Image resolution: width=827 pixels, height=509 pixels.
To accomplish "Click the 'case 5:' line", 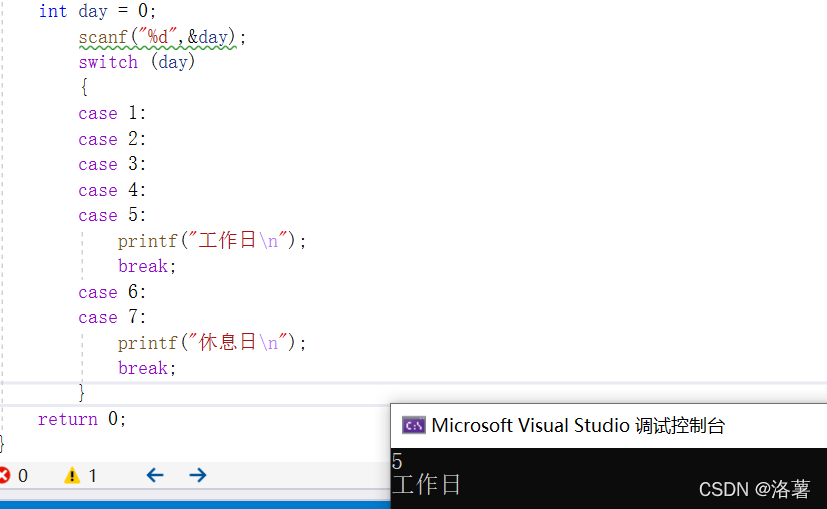I will point(112,215).
